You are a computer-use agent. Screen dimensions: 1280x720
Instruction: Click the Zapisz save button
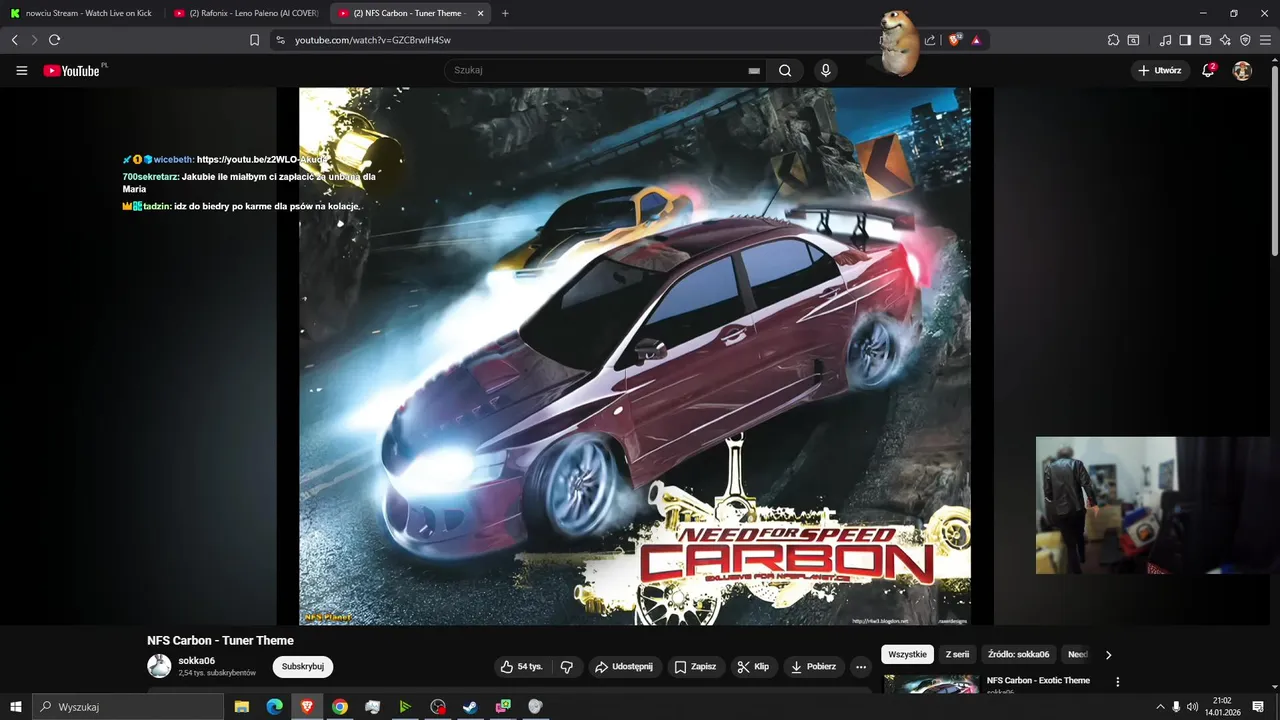click(695, 667)
